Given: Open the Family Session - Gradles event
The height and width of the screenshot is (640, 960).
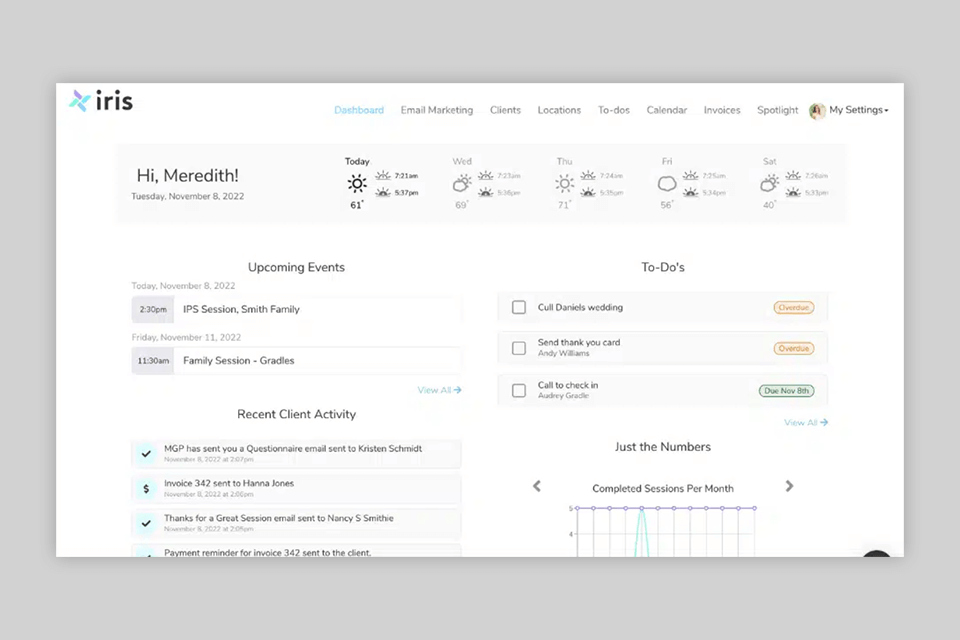Looking at the screenshot, I should point(296,361).
